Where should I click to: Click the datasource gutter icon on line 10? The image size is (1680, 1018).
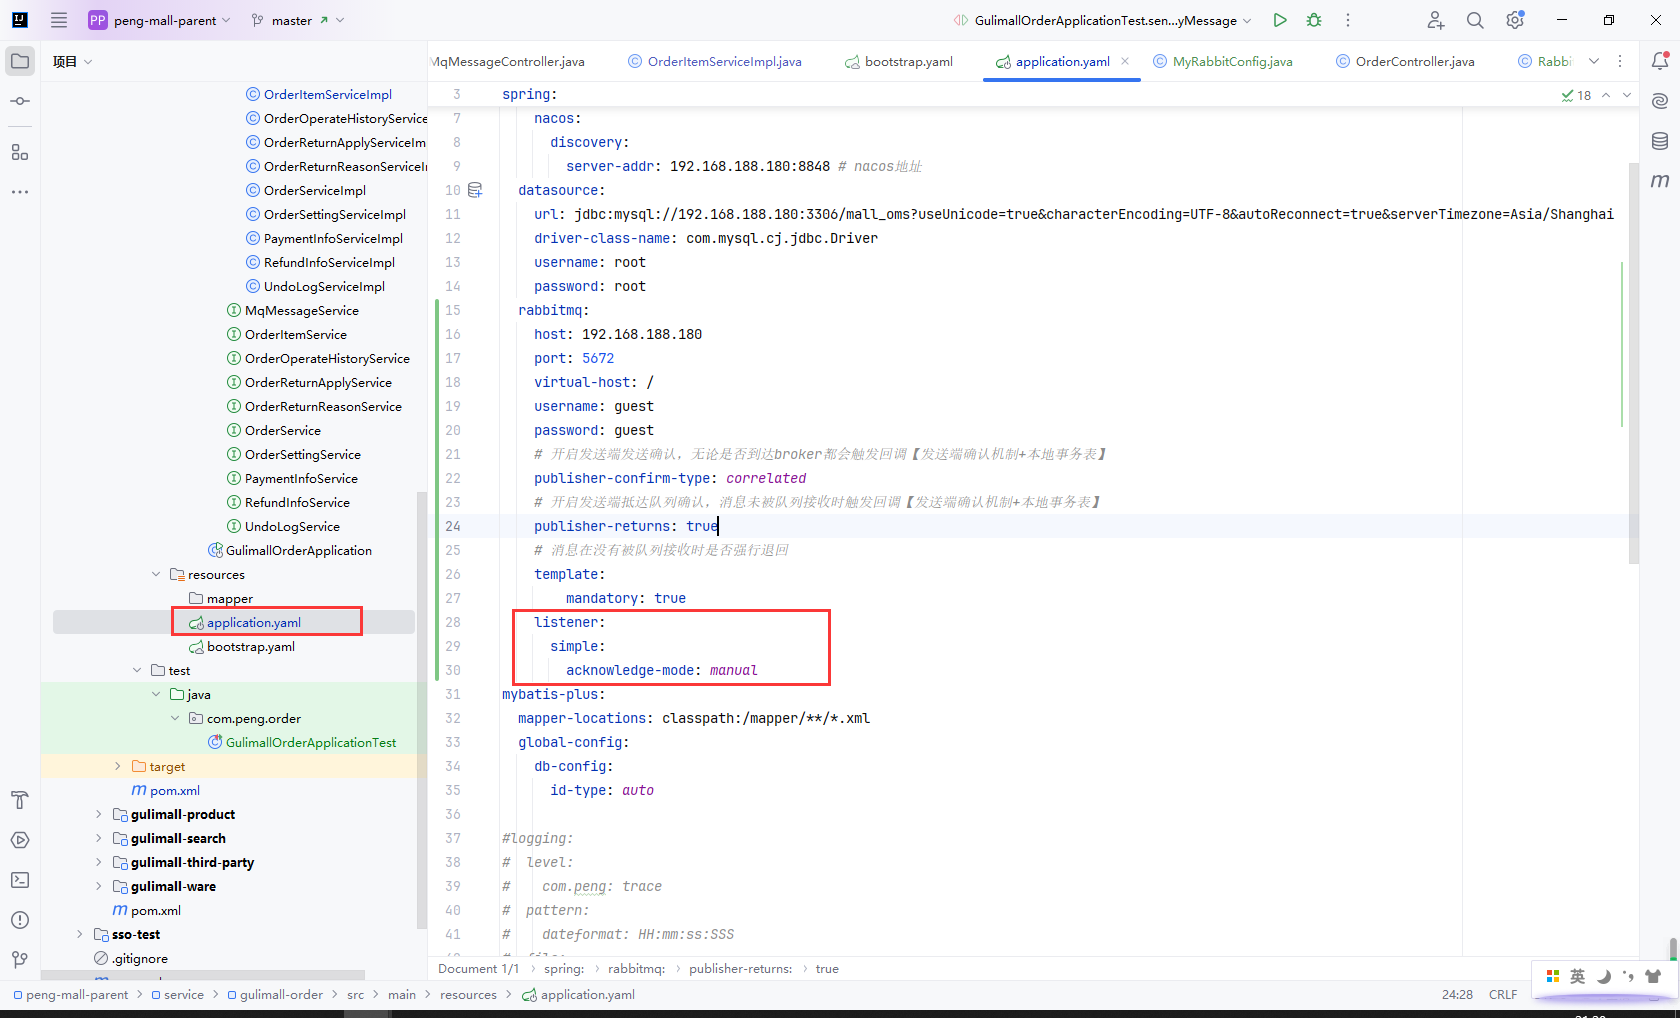[x=475, y=190]
